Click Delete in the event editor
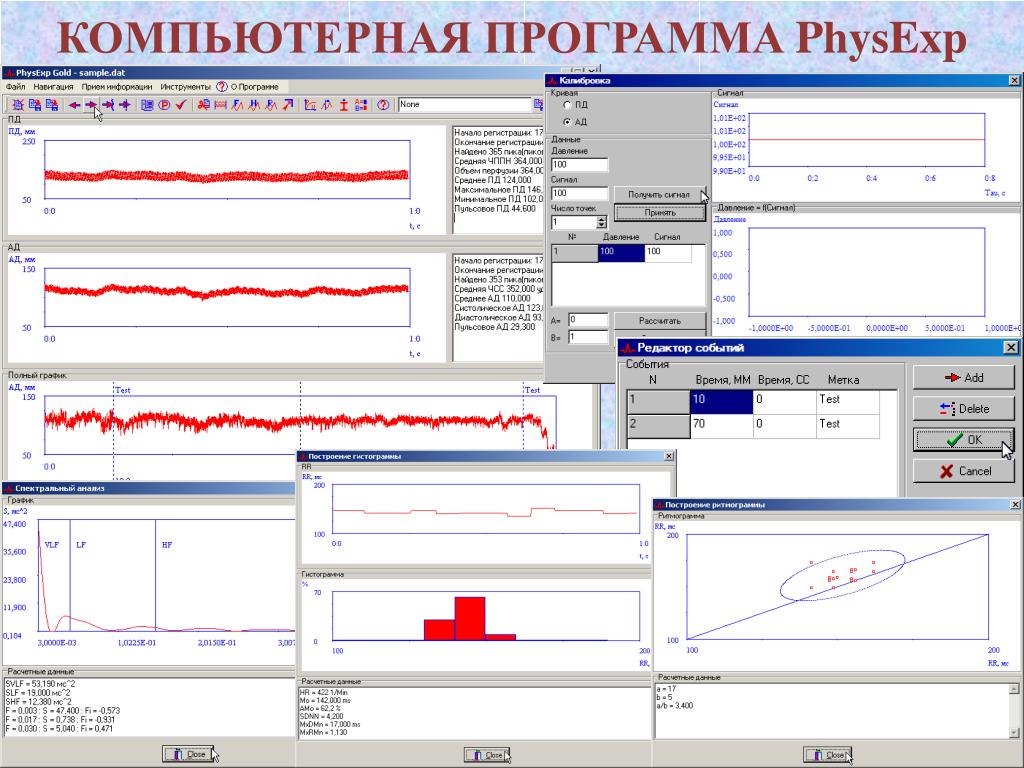Image resolution: width=1024 pixels, height=768 pixels. [x=963, y=409]
